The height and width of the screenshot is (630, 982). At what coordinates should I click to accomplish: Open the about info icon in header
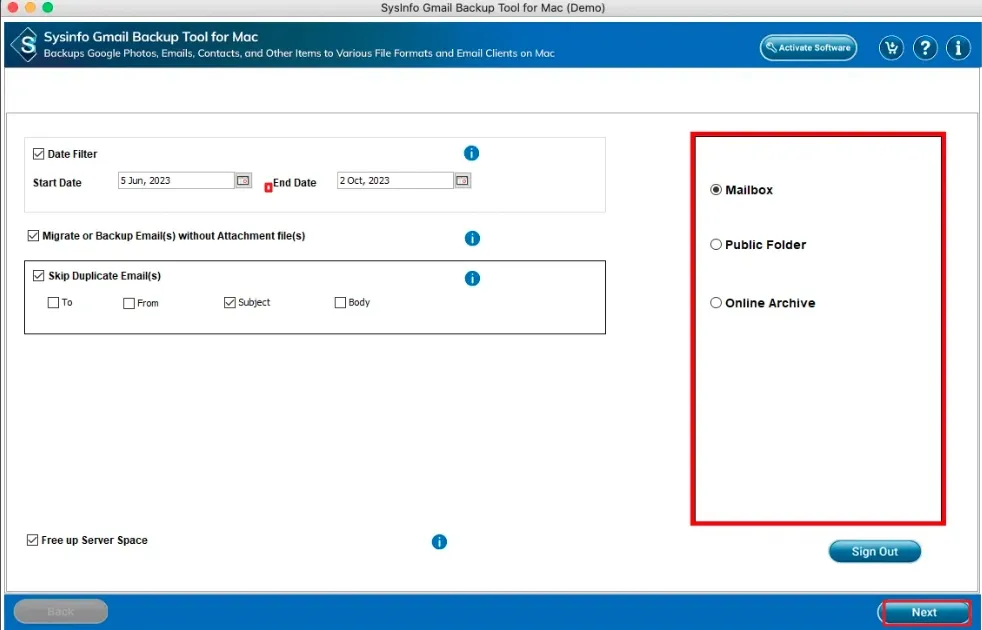click(x=958, y=48)
